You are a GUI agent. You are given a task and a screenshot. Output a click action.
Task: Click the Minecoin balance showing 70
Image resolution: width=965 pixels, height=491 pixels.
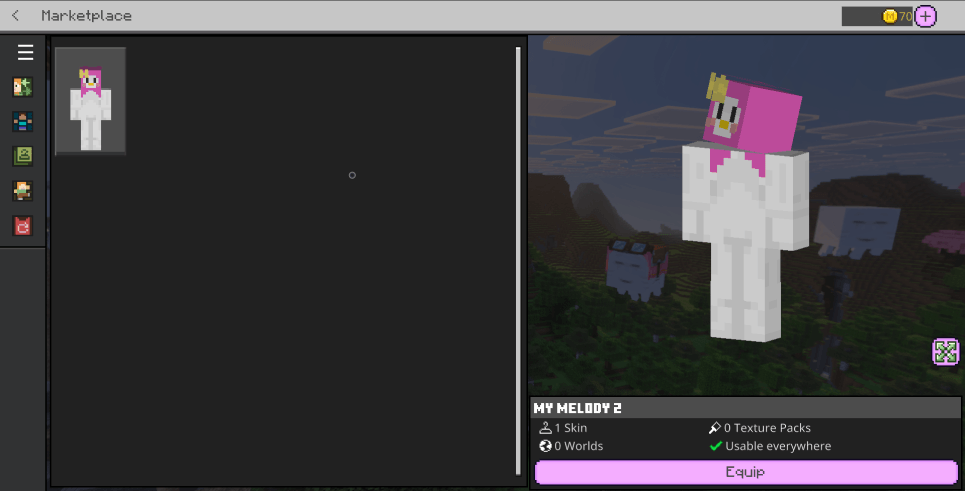pos(877,17)
